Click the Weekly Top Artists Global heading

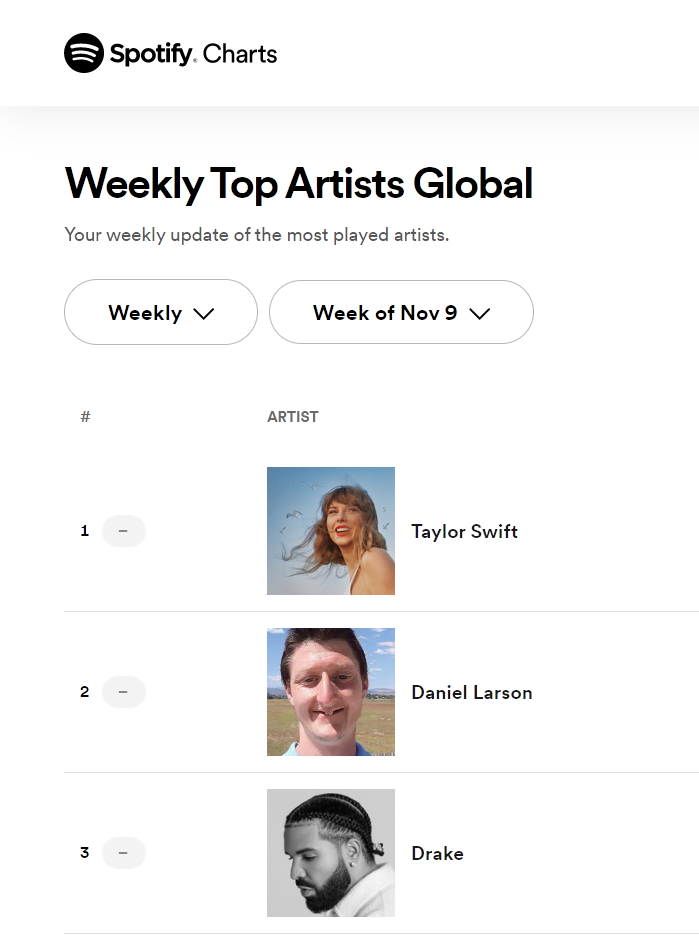pyautogui.click(x=298, y=185)
